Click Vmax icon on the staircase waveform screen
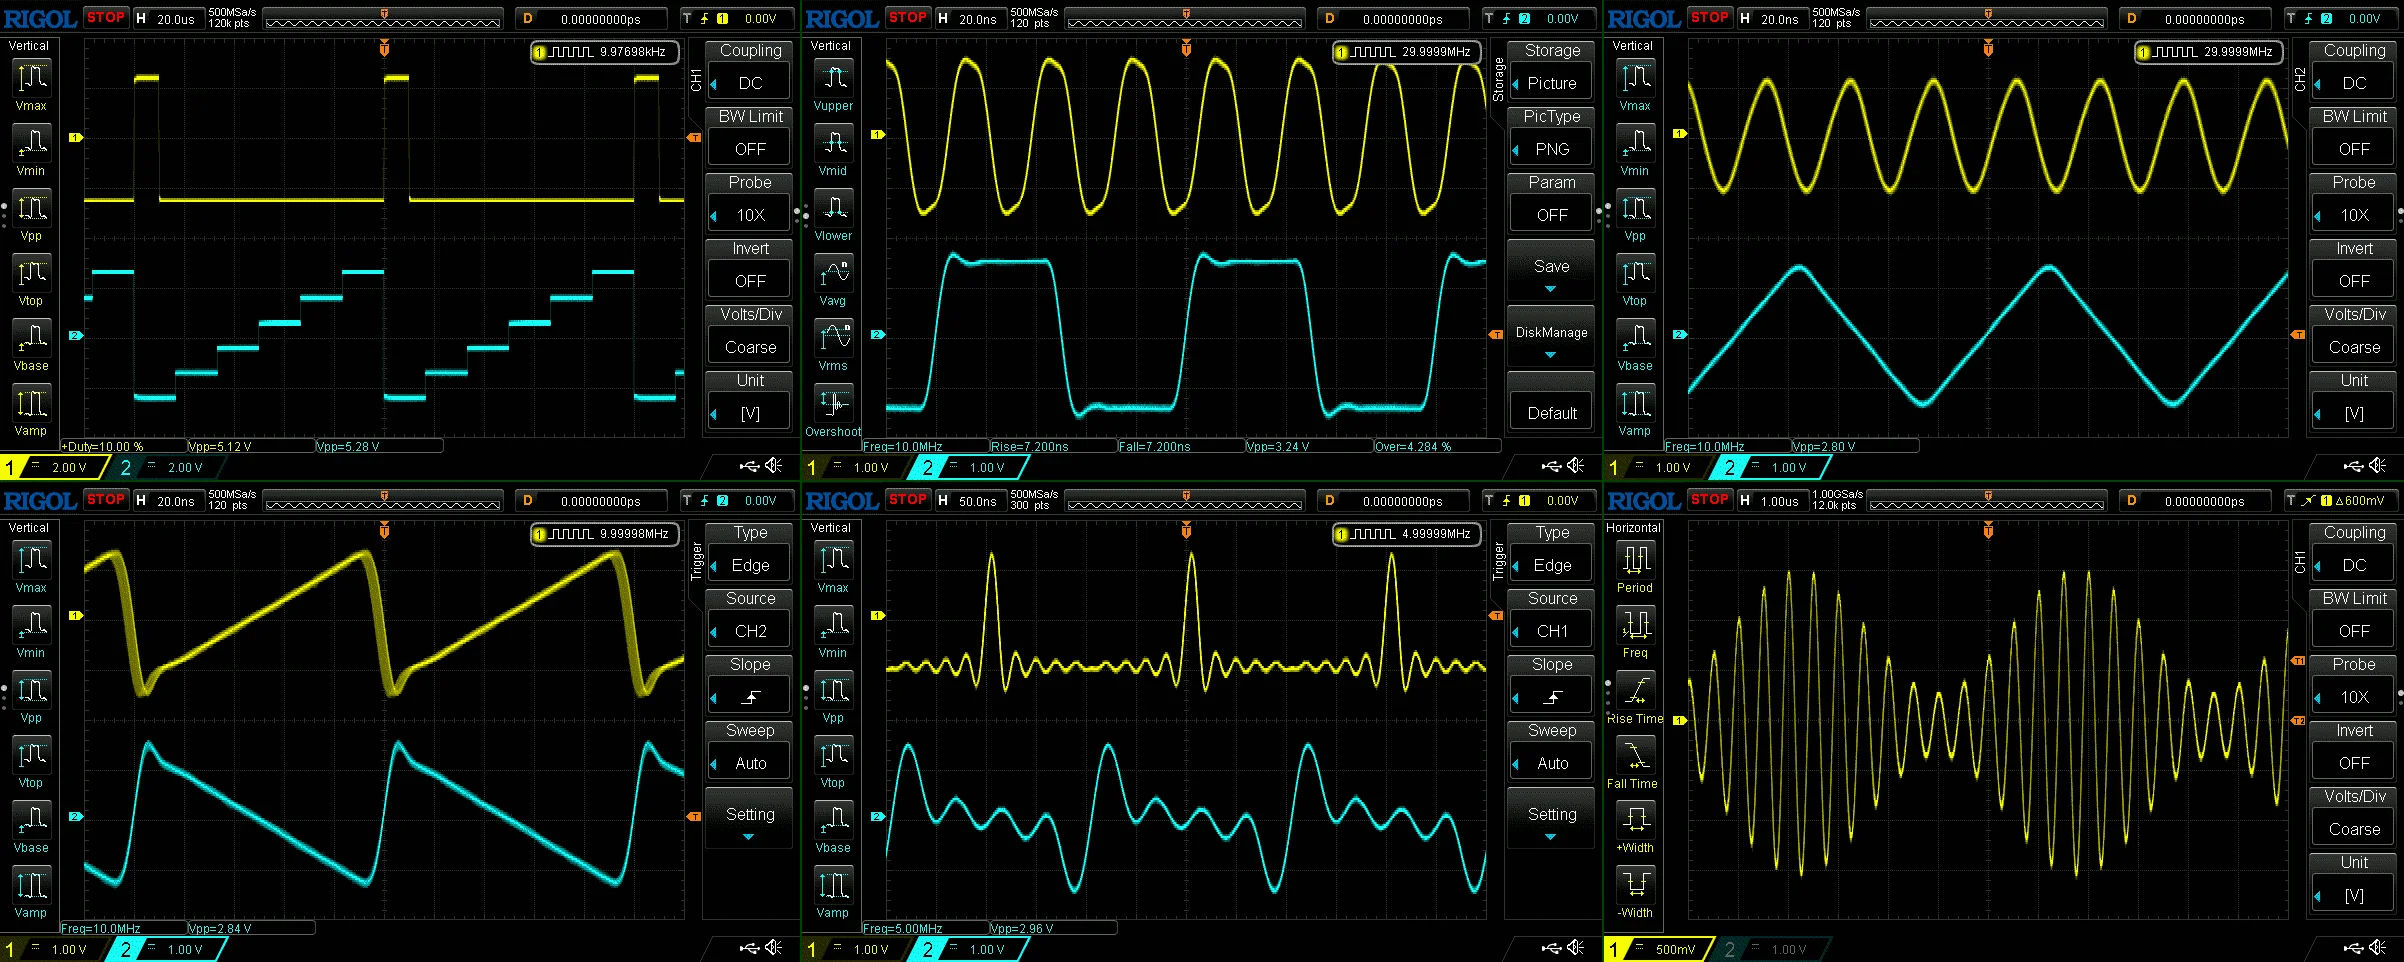 click(x=31, y=78)
